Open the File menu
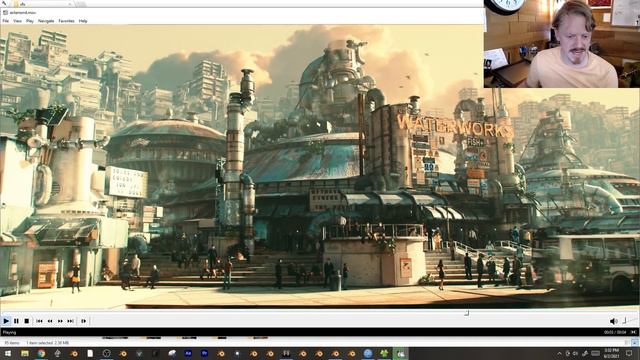The height and width of the screenshot is (360, 640). (5, 21)
